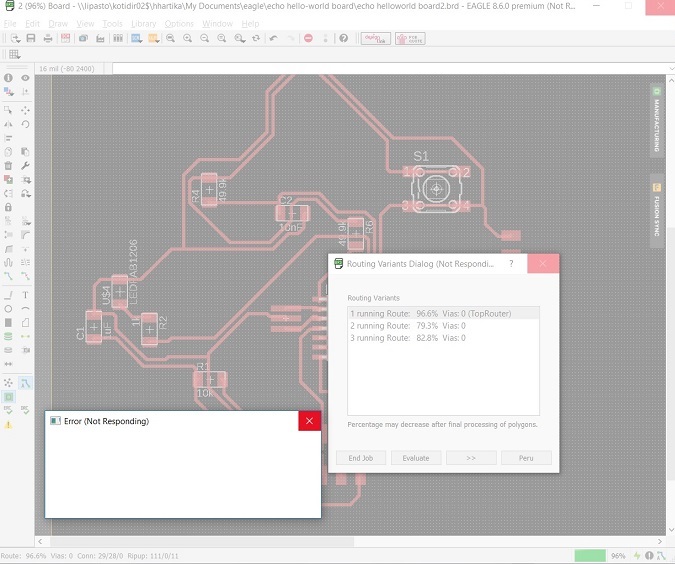Select the Mirror tool
The image size is (675, 564).
click(8, 124)
